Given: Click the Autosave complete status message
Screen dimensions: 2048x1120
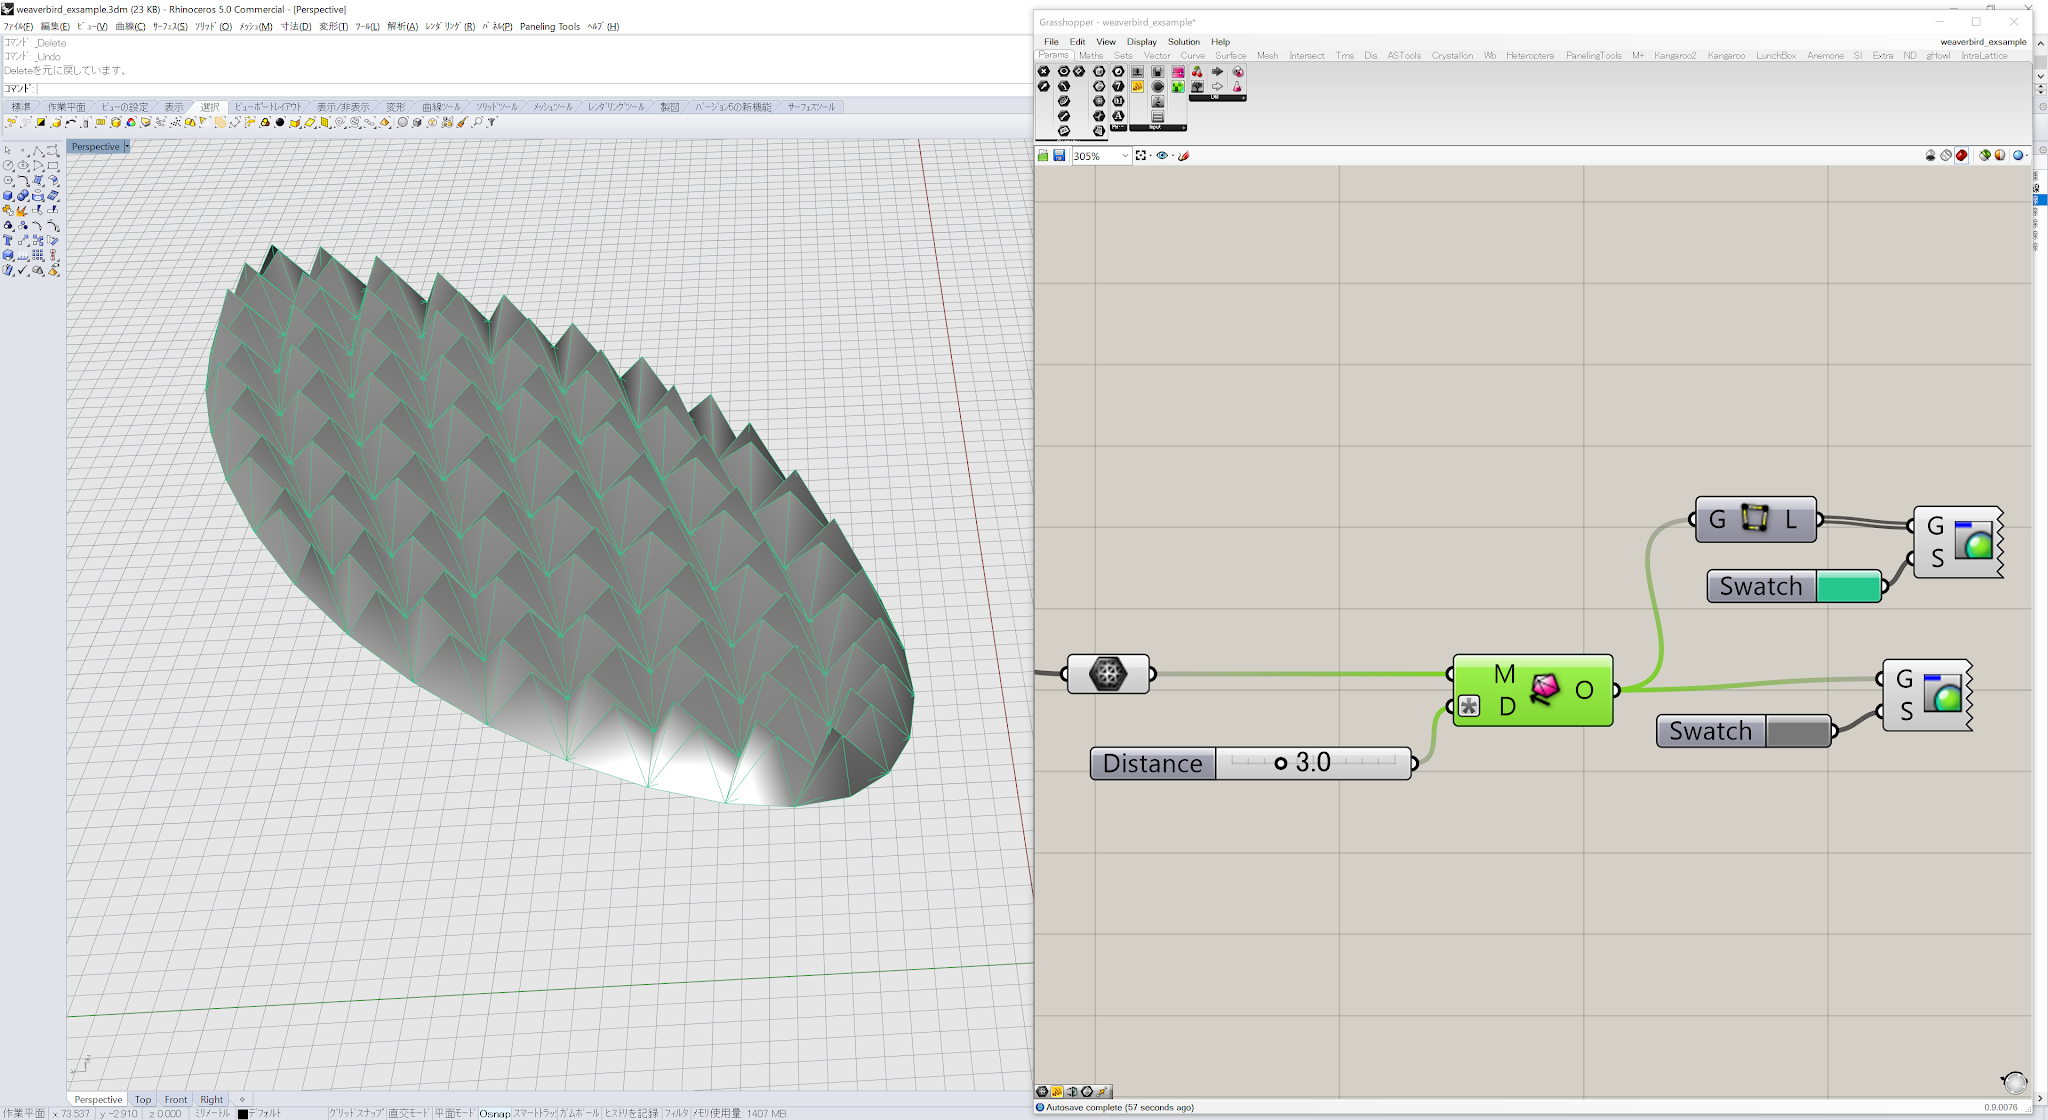Looking at the screenshot, I should coord(1120,1107).
